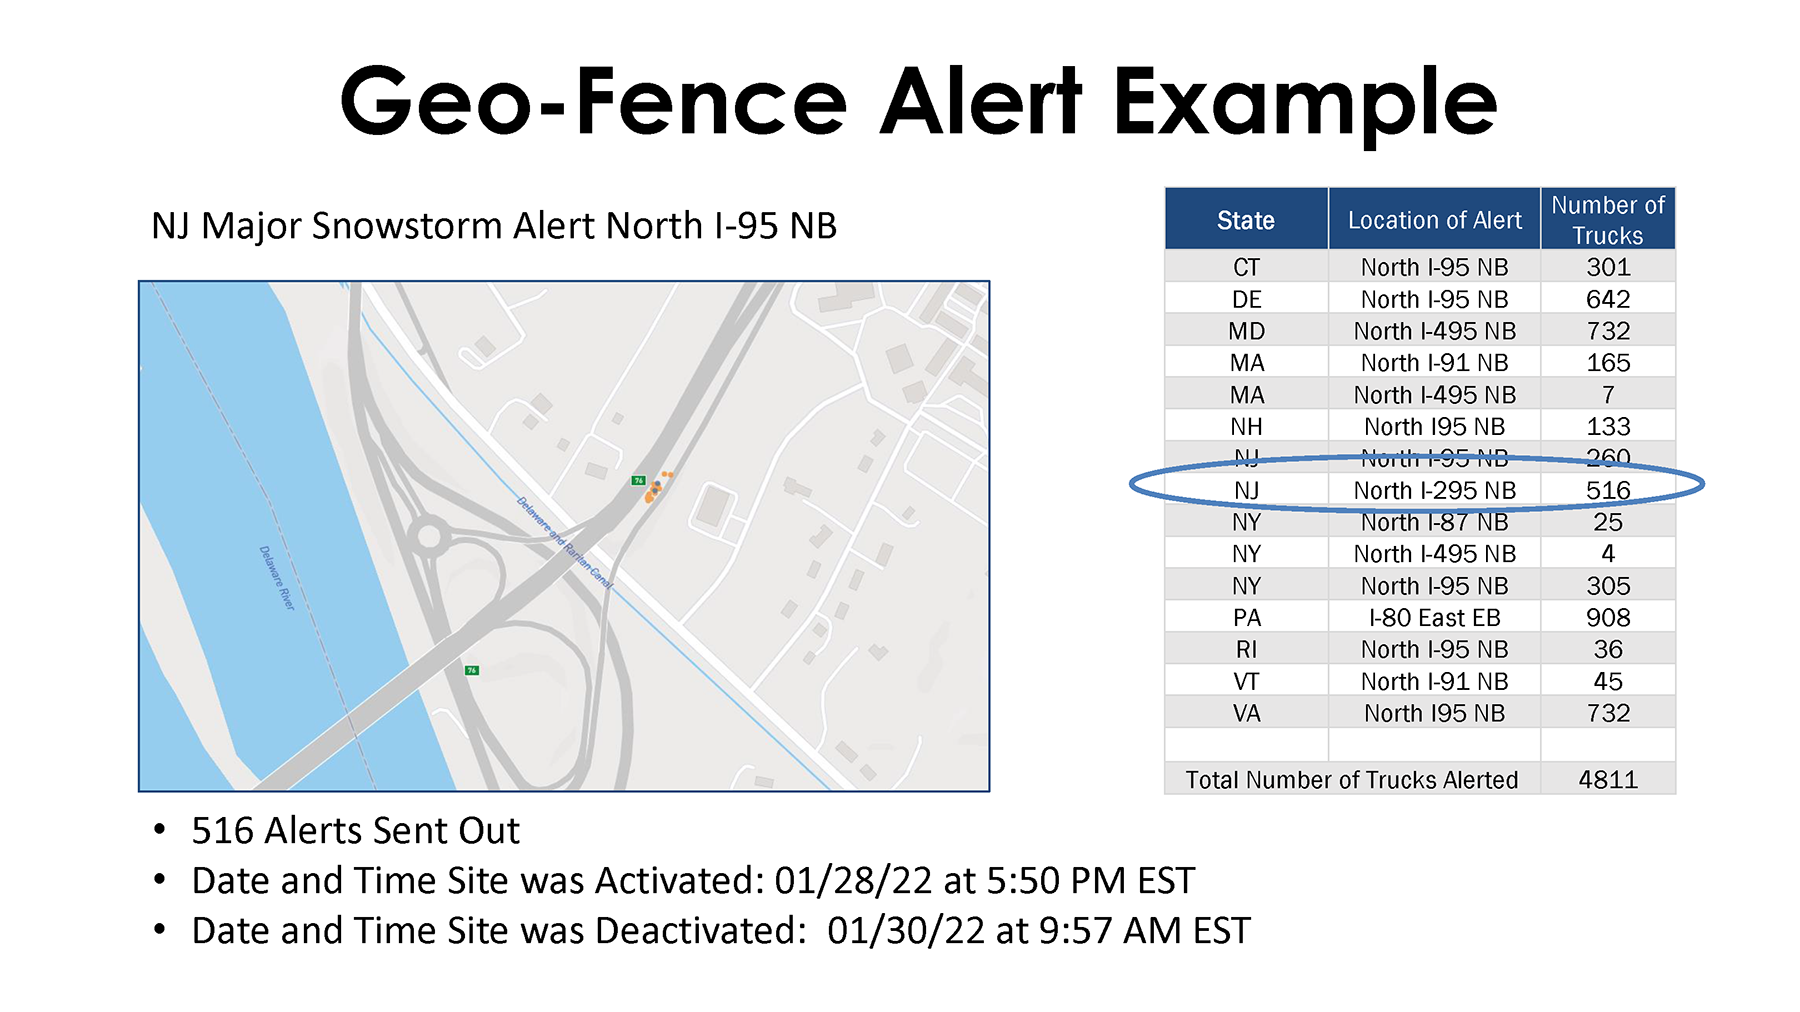Screen dimensions: 1800x1012
Task: Select Total Number of Trucks Alerted cell
Action: 1352,779
